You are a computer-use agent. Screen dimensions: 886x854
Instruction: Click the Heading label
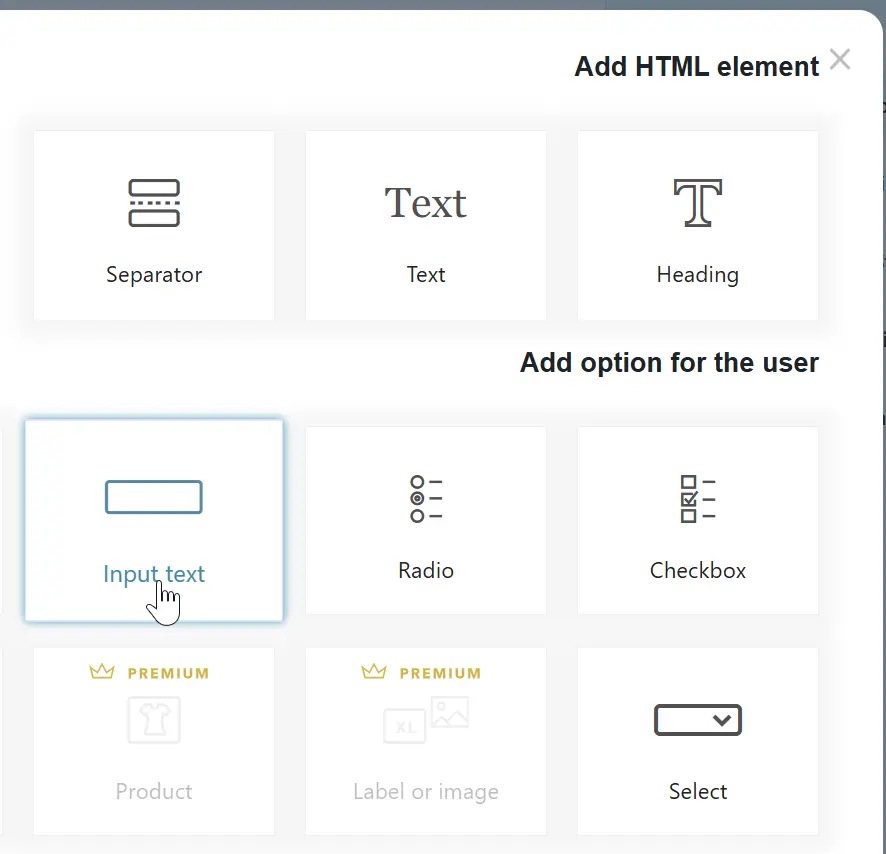pyautogui.click(x=698, y=275)
